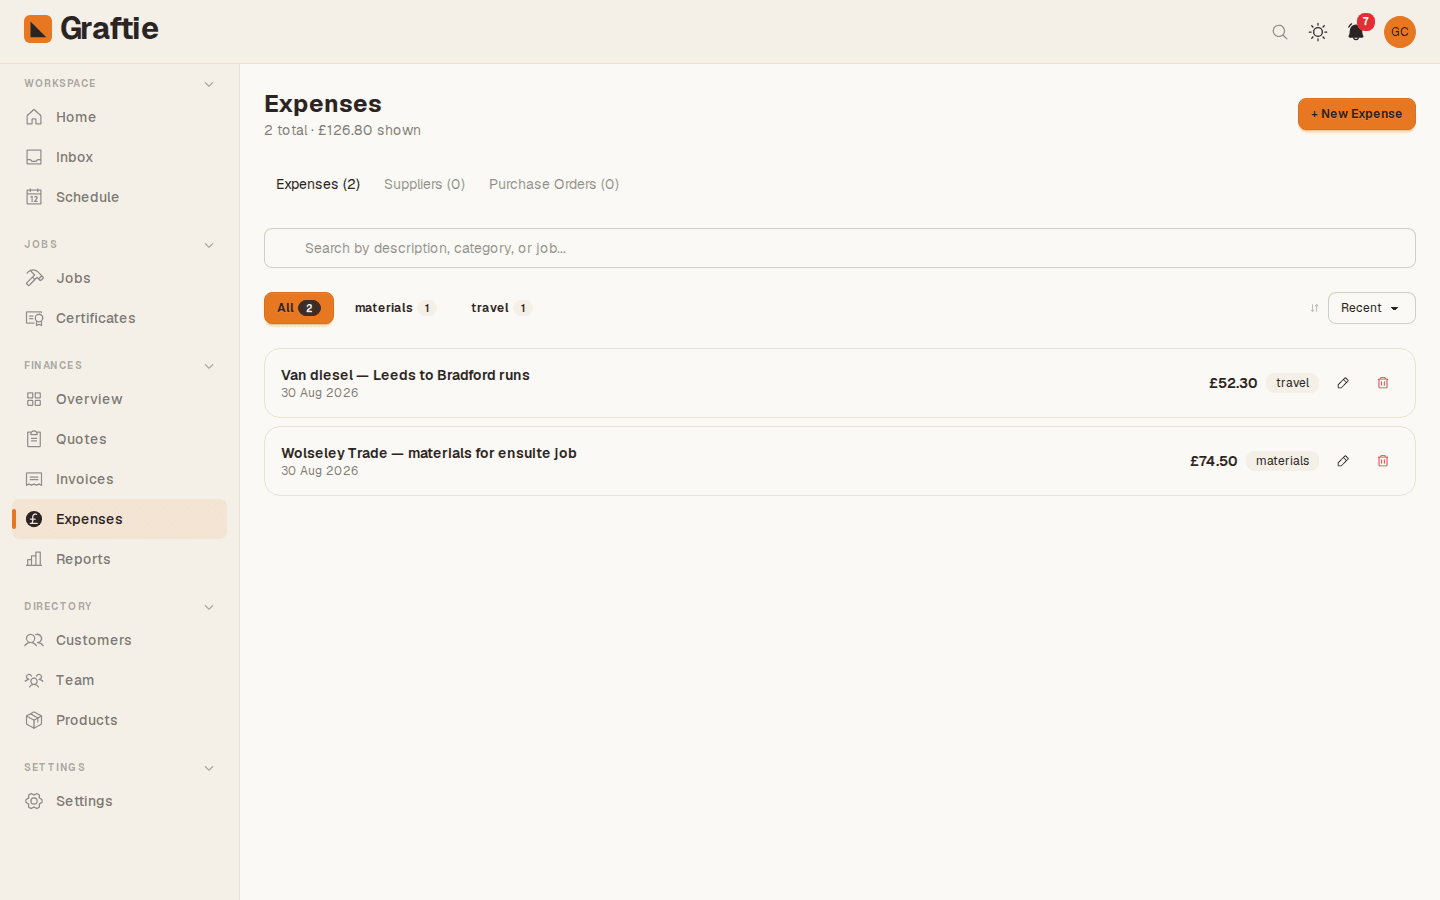The image size is (1440, 900).
Task: Toggle the sort direction arrows
Action: 1314,308
